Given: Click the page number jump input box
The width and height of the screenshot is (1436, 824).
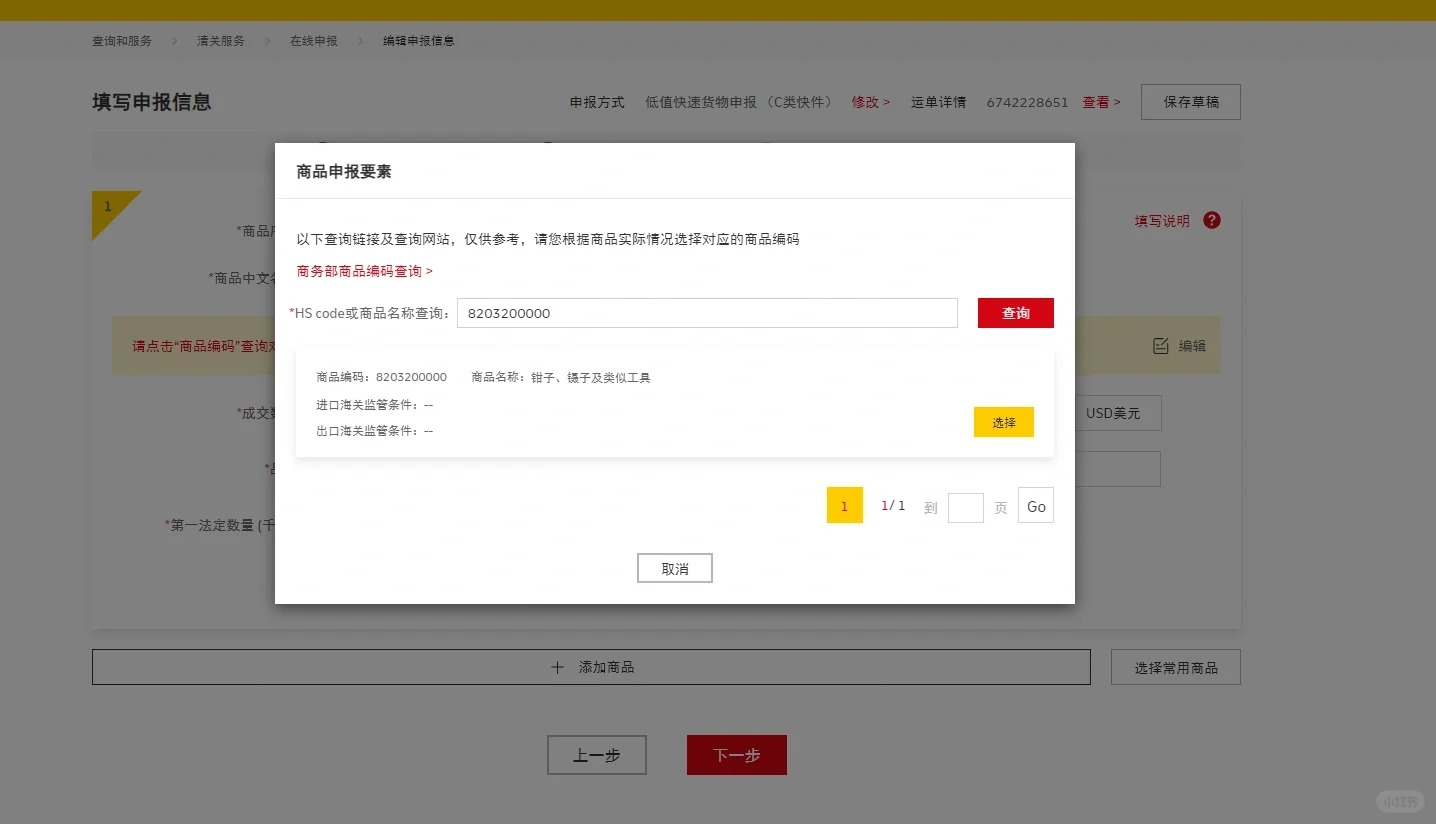Looking at the screenshot, I should pyautogui.click(x=965, y=507).
